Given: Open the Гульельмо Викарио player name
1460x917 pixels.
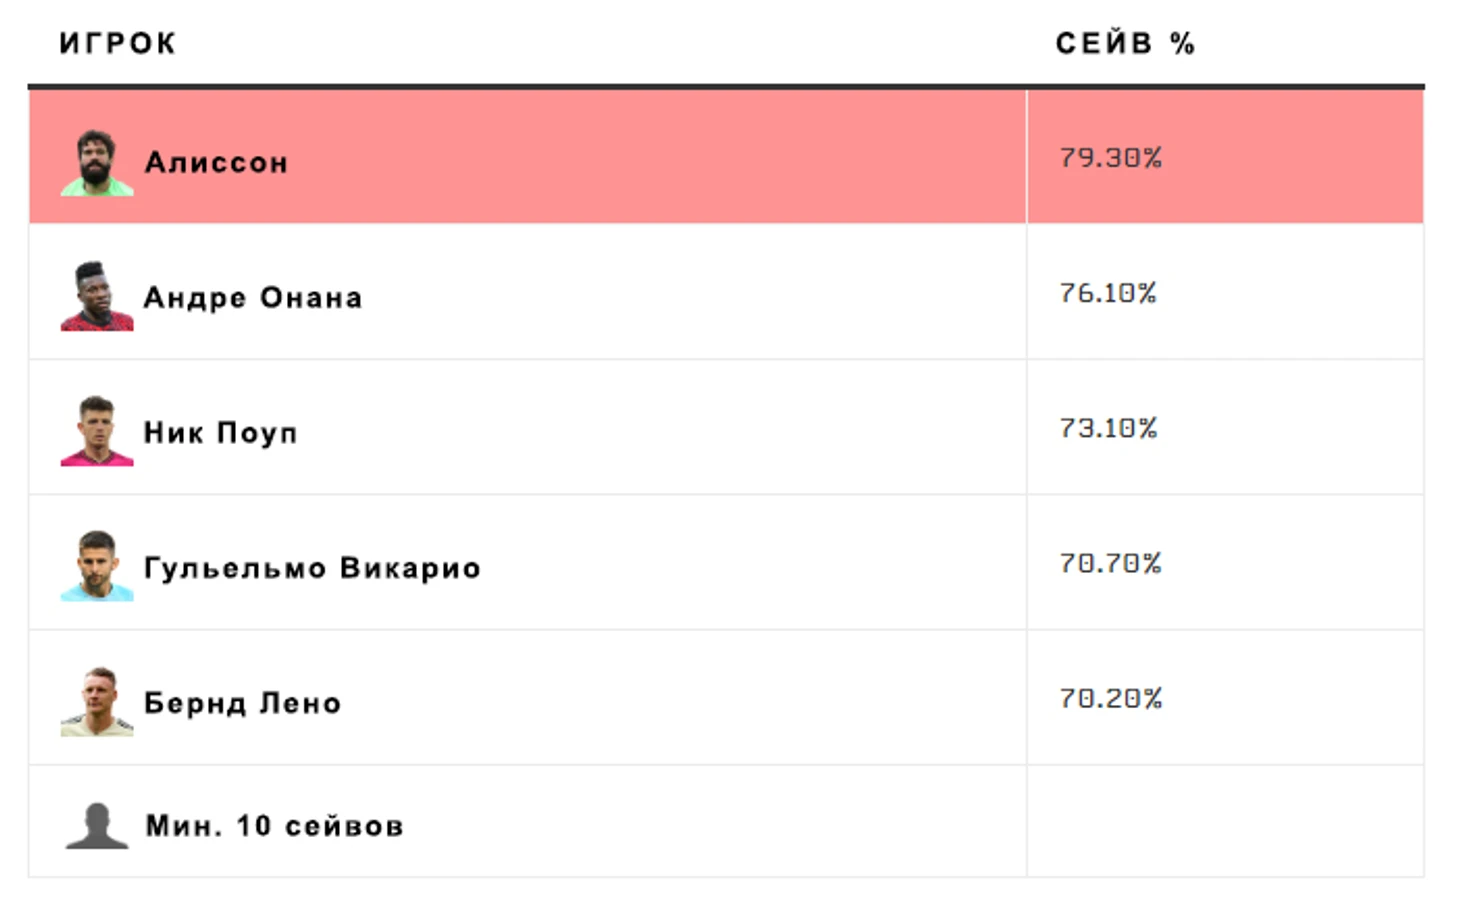Looking at the screenshot, I should [312, 567].
